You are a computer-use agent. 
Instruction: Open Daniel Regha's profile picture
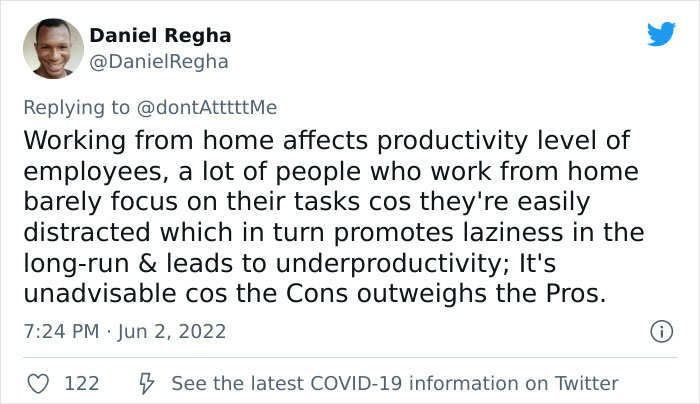(x=52, y=49)
